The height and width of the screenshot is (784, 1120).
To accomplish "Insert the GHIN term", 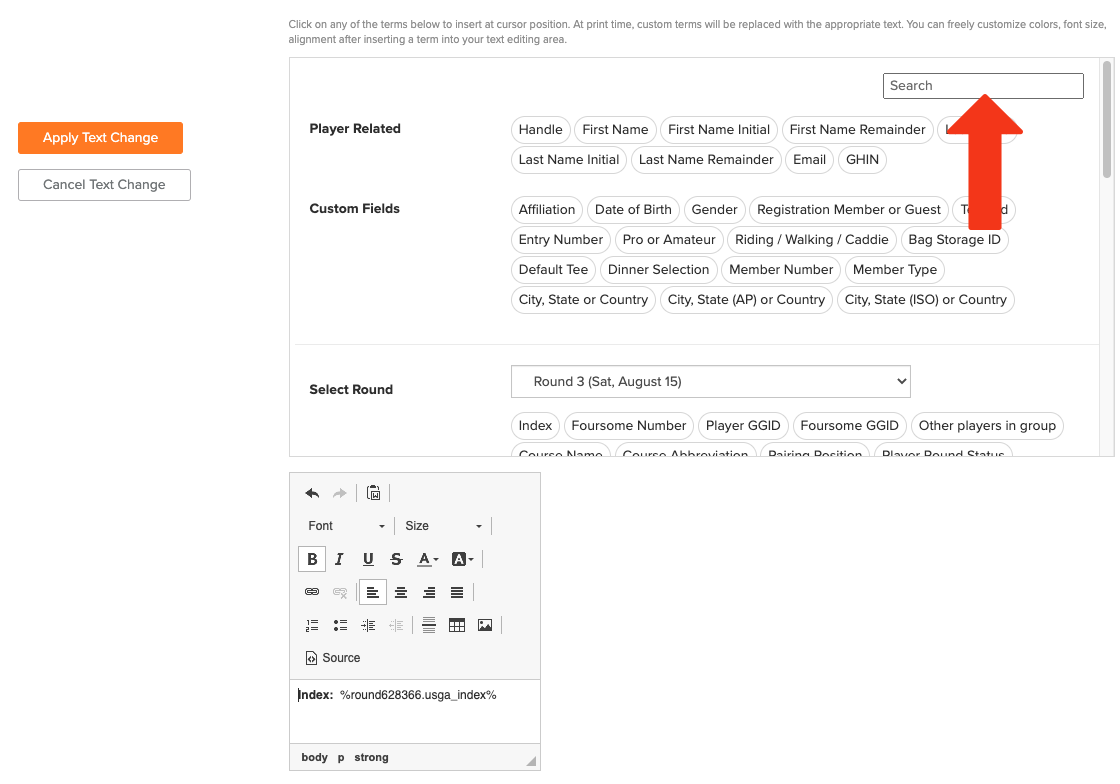I will tap(862, 160).
